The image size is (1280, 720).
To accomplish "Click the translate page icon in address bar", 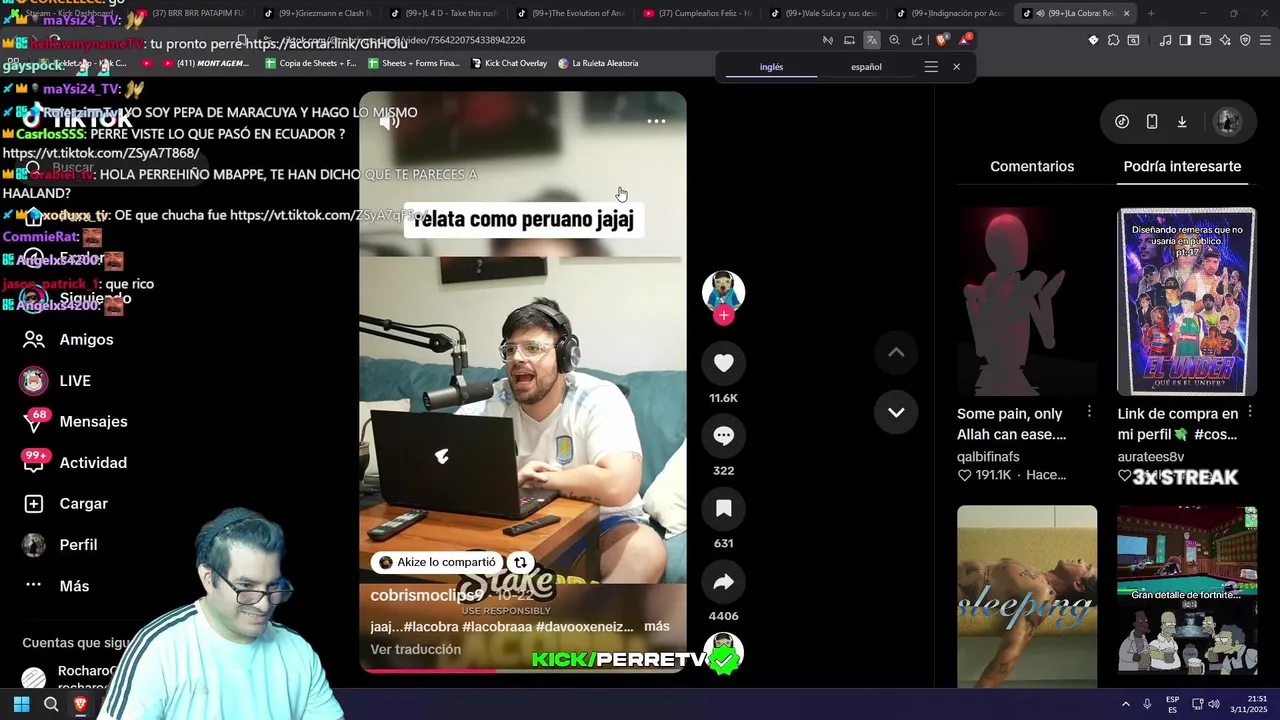I will 871,40.
